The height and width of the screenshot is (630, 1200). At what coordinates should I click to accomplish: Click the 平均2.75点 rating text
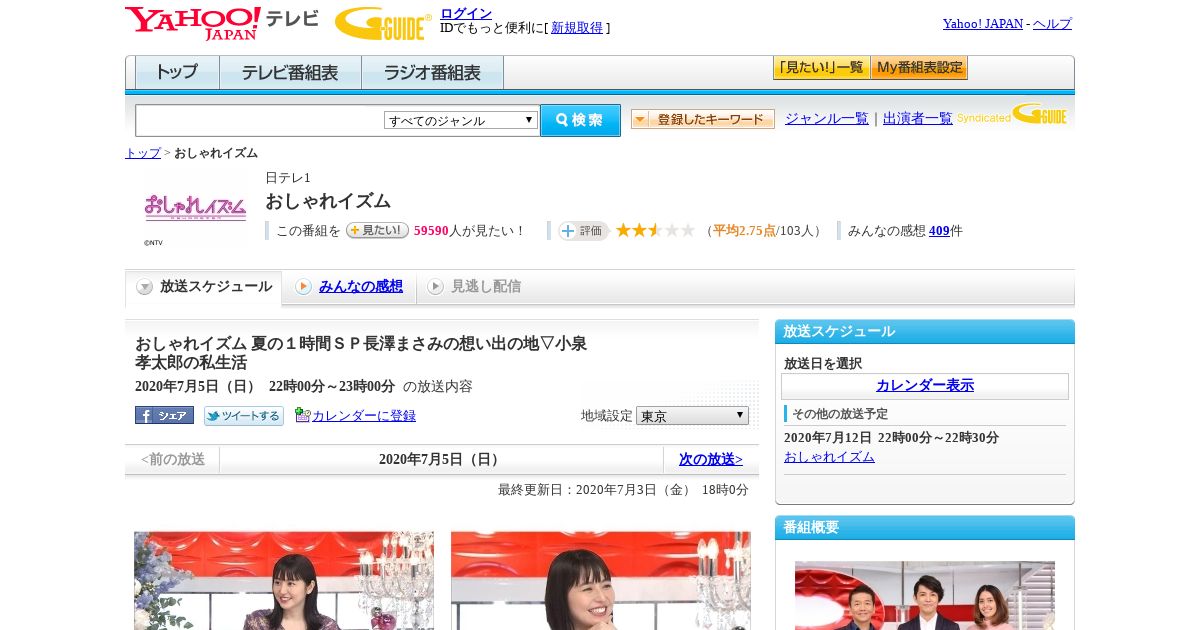pyautogui.click(x=745, y=231)
